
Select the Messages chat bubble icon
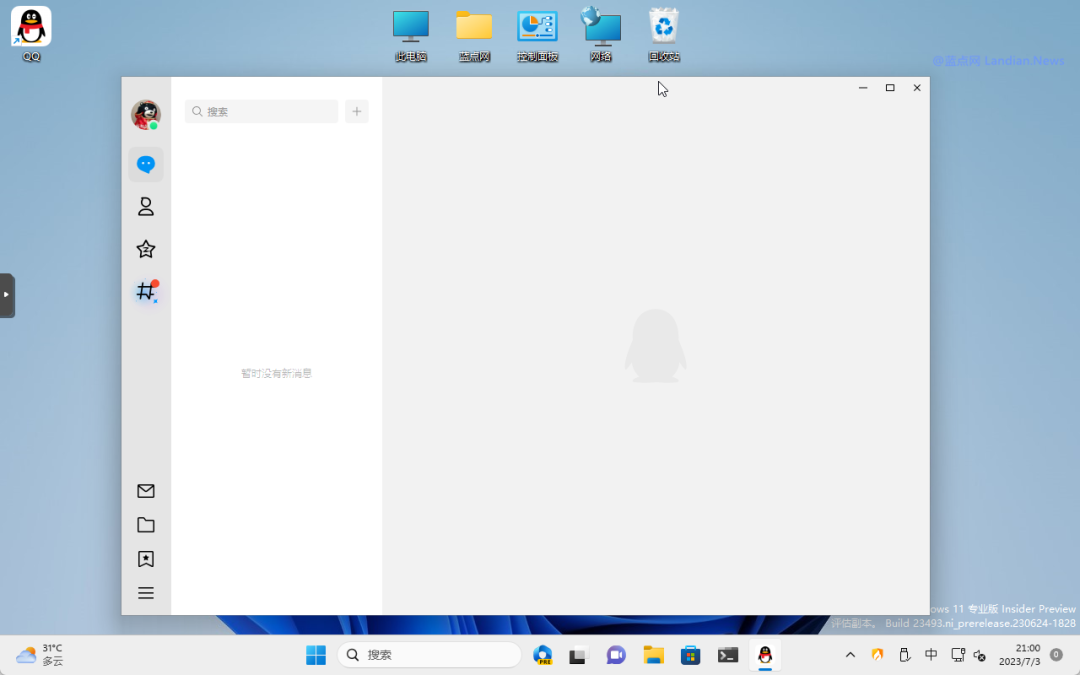(145, 165)
